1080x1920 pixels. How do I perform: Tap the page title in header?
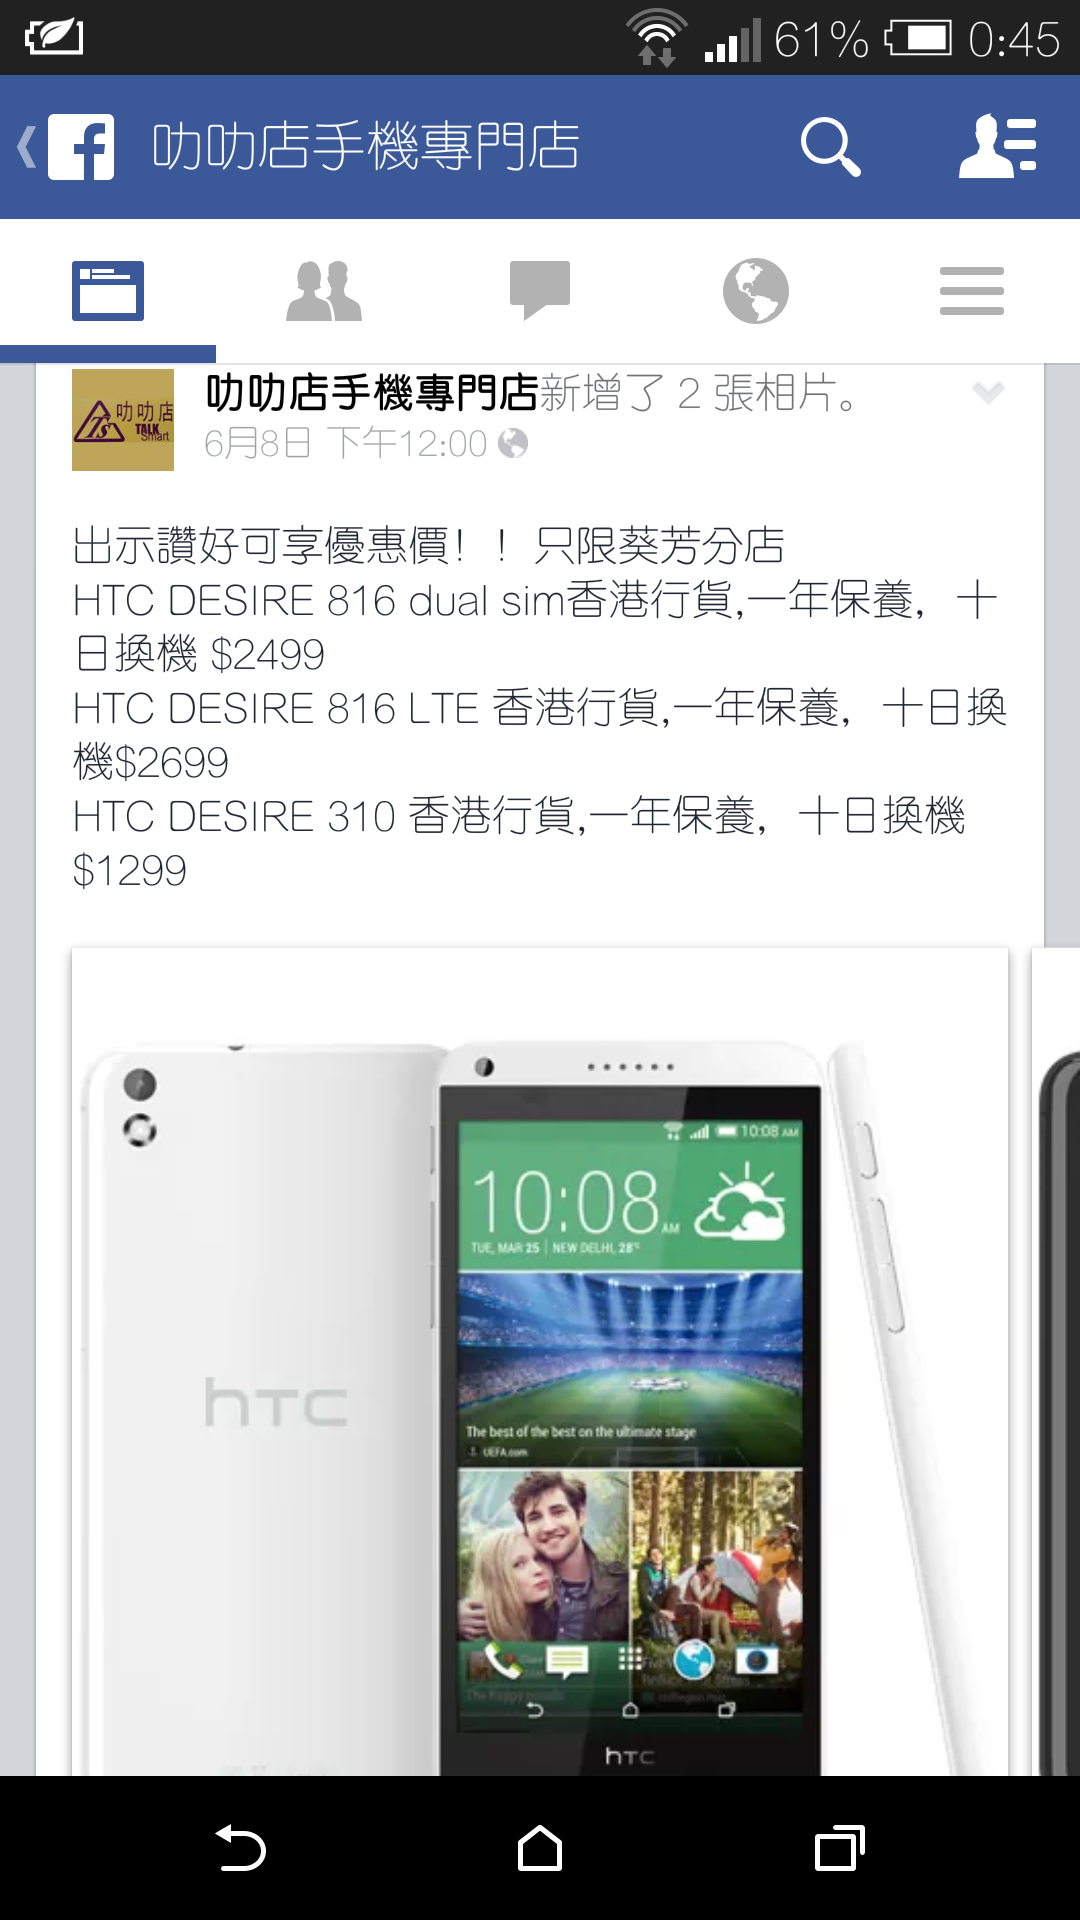[366, 147]
